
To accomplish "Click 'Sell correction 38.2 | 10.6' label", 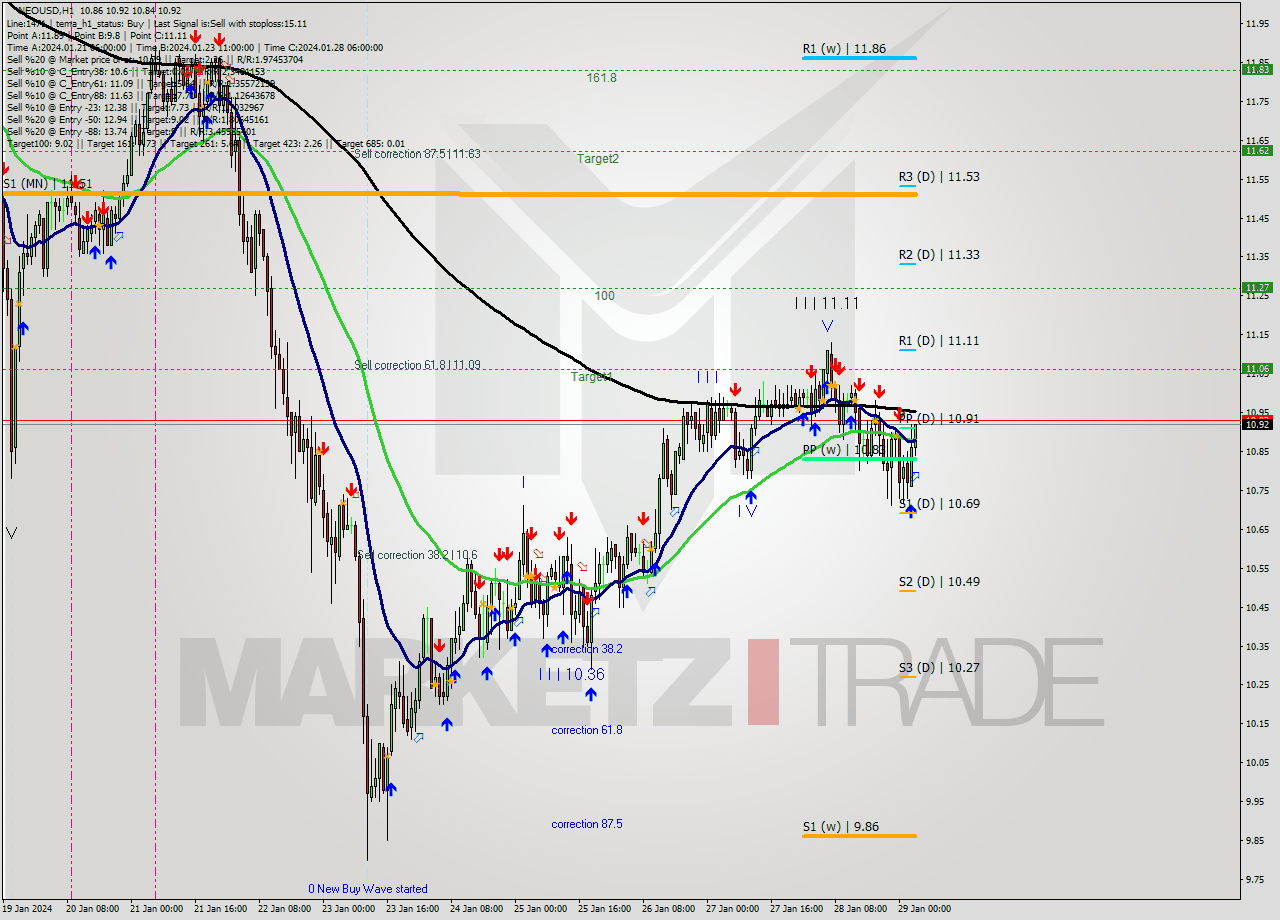I will tap(417, 554).
